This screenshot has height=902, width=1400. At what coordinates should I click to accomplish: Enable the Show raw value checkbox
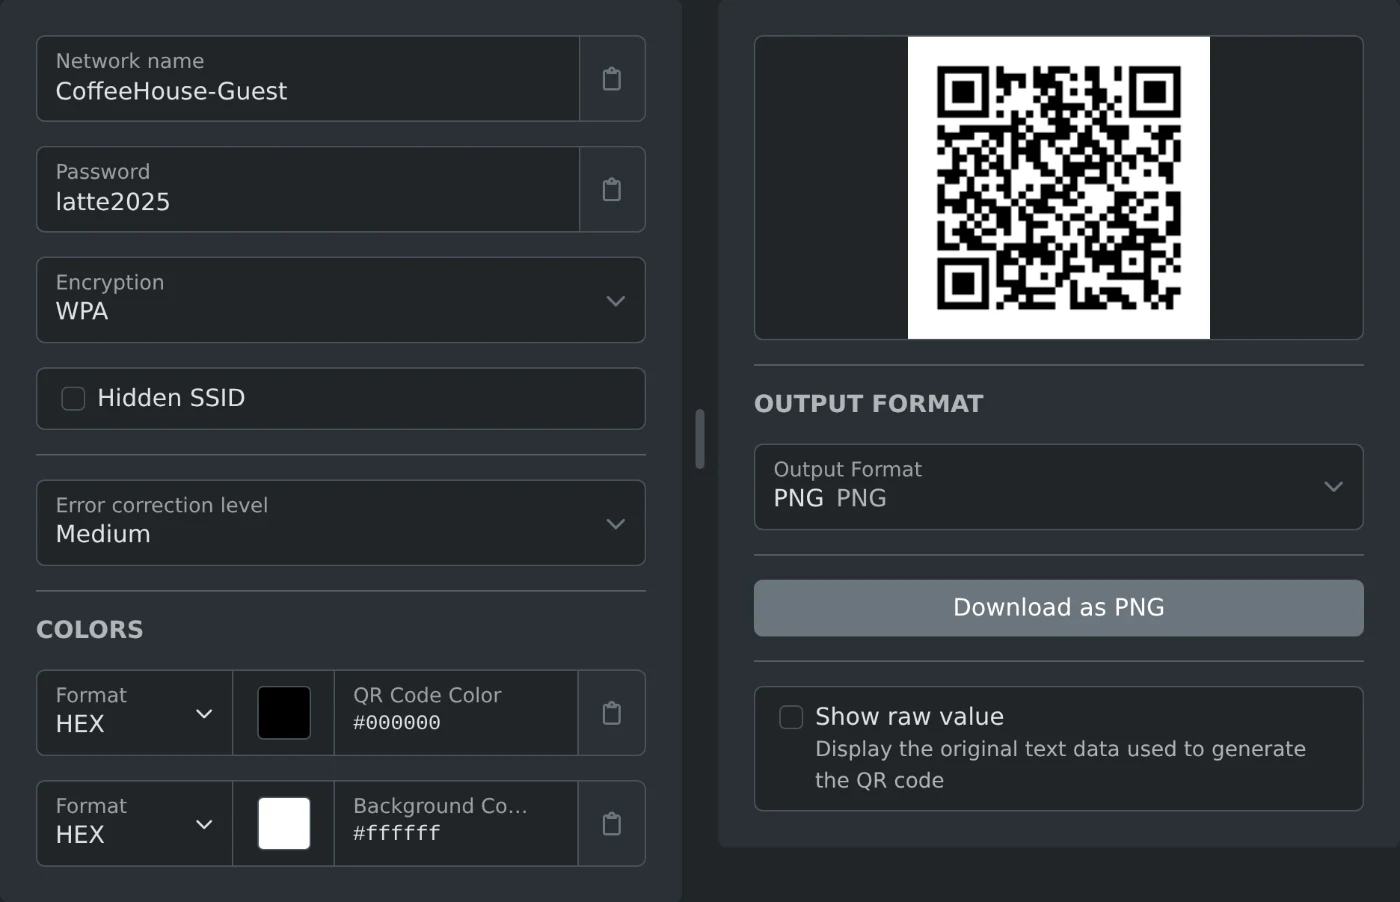point(791,717)
